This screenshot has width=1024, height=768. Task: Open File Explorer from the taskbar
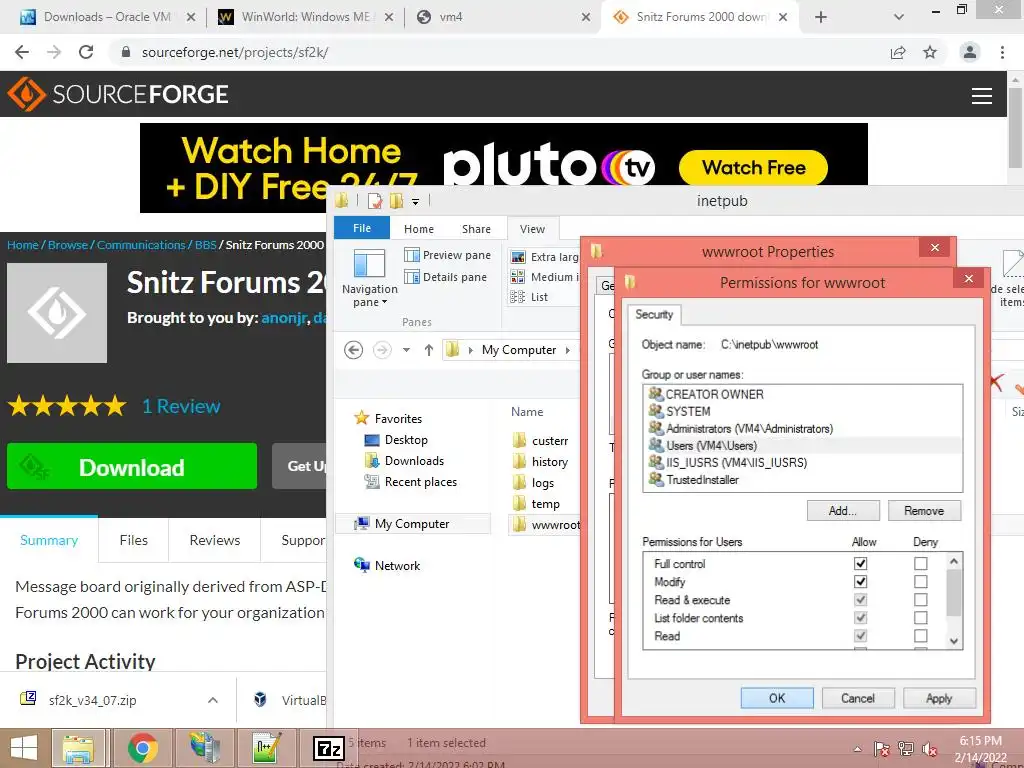pos(78,748)
